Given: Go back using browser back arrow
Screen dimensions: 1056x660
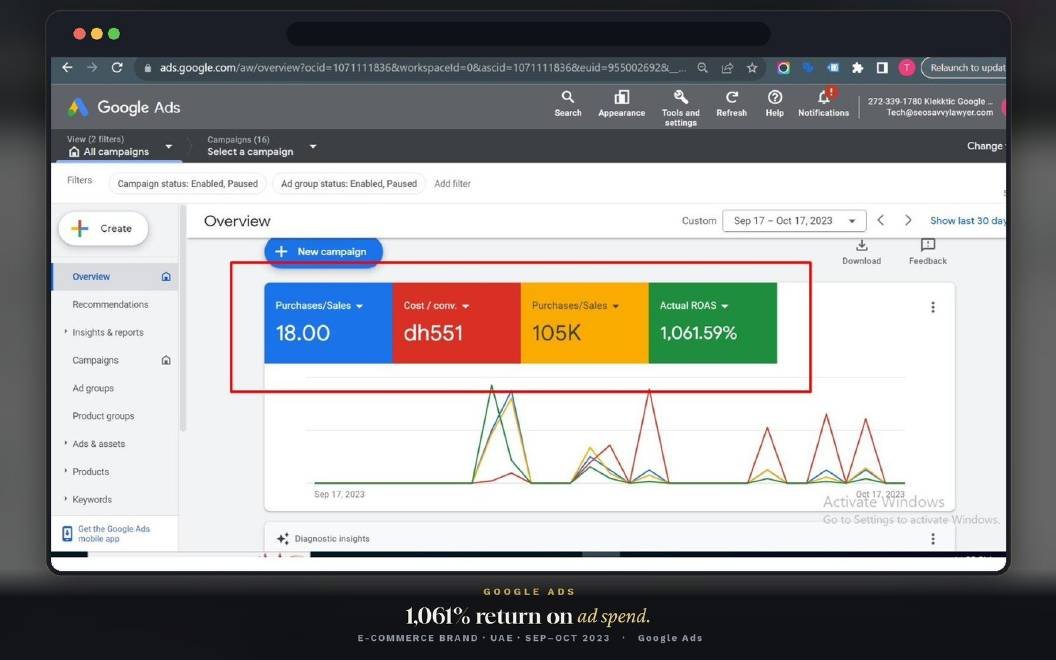Looking at the screenshot, I should (x=67, y=67).
